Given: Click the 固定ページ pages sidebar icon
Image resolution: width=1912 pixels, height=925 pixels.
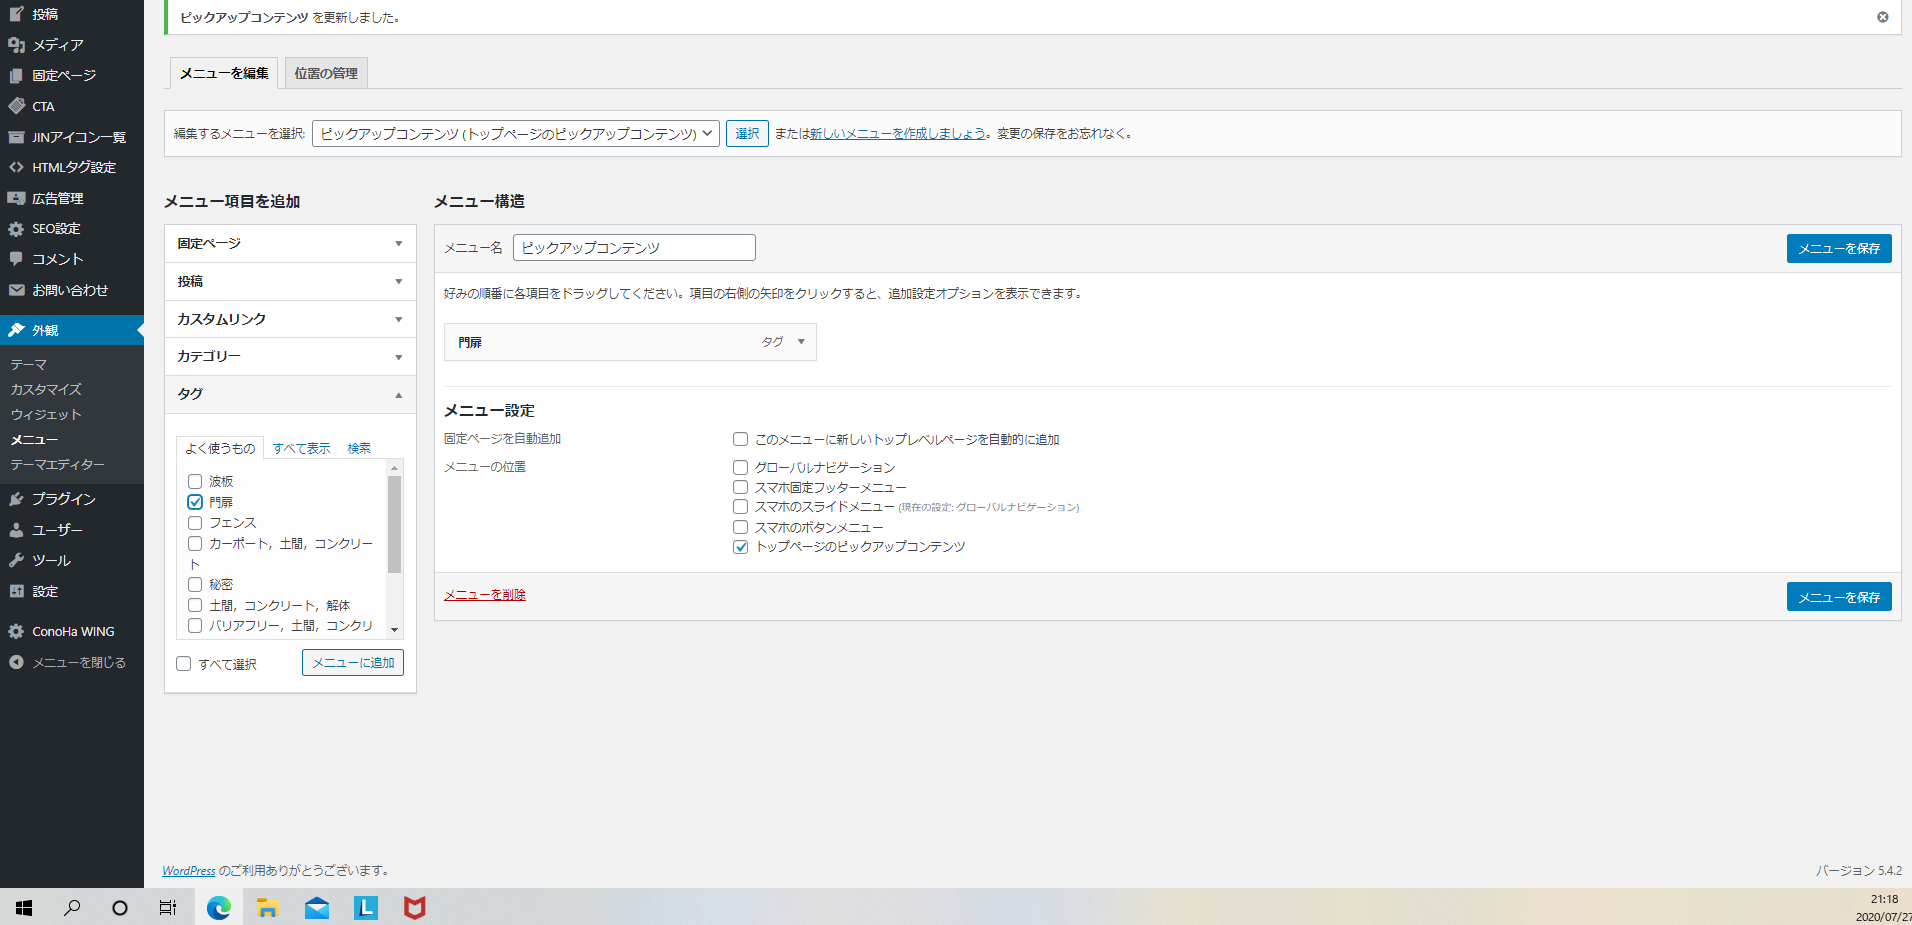Looking at the screenshot, I should click(16, 75).
